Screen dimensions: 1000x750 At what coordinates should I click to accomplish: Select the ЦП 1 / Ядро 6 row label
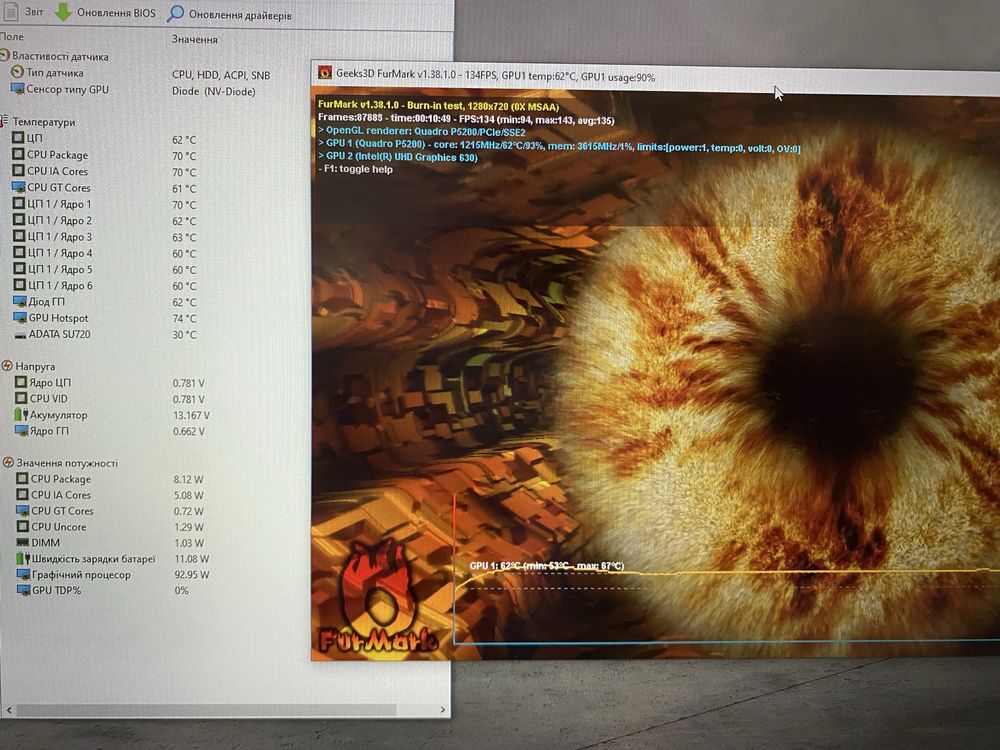click(x=59, y=285)
